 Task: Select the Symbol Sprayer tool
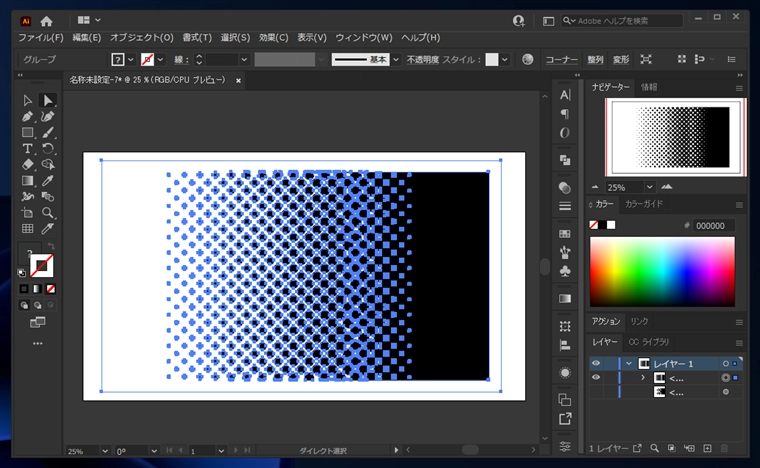tap(27, 197)
